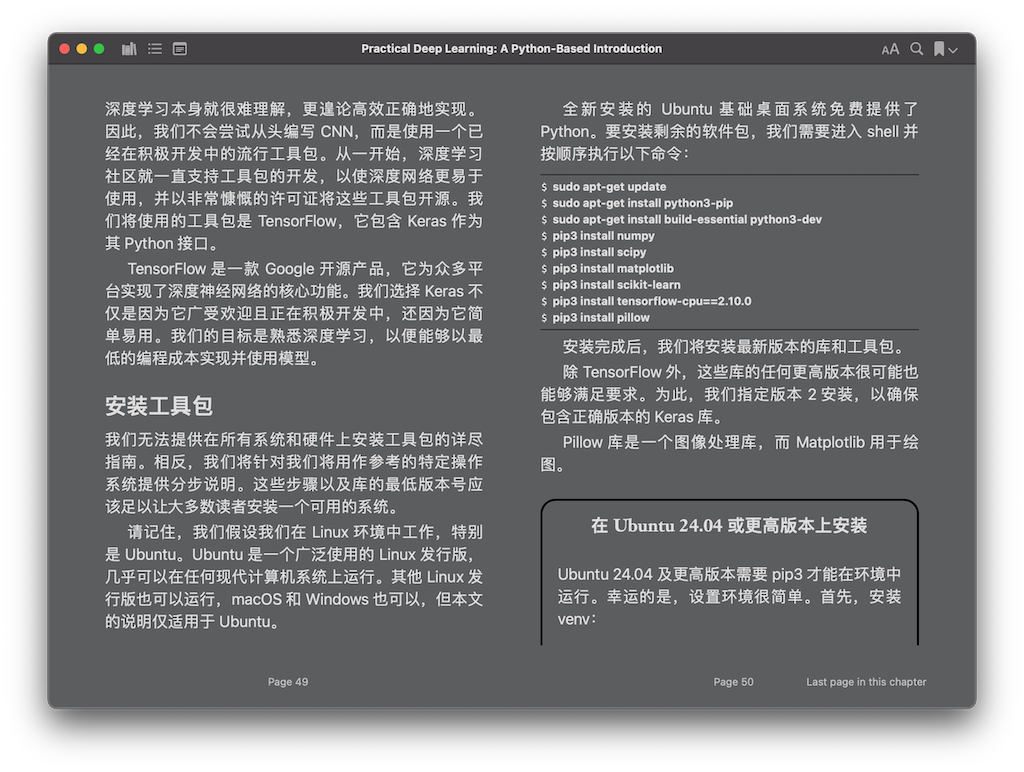The width and height of the screenshot is (1024, 772).
Task: Enter full screen via the green button
Action: tap(96, 47)
